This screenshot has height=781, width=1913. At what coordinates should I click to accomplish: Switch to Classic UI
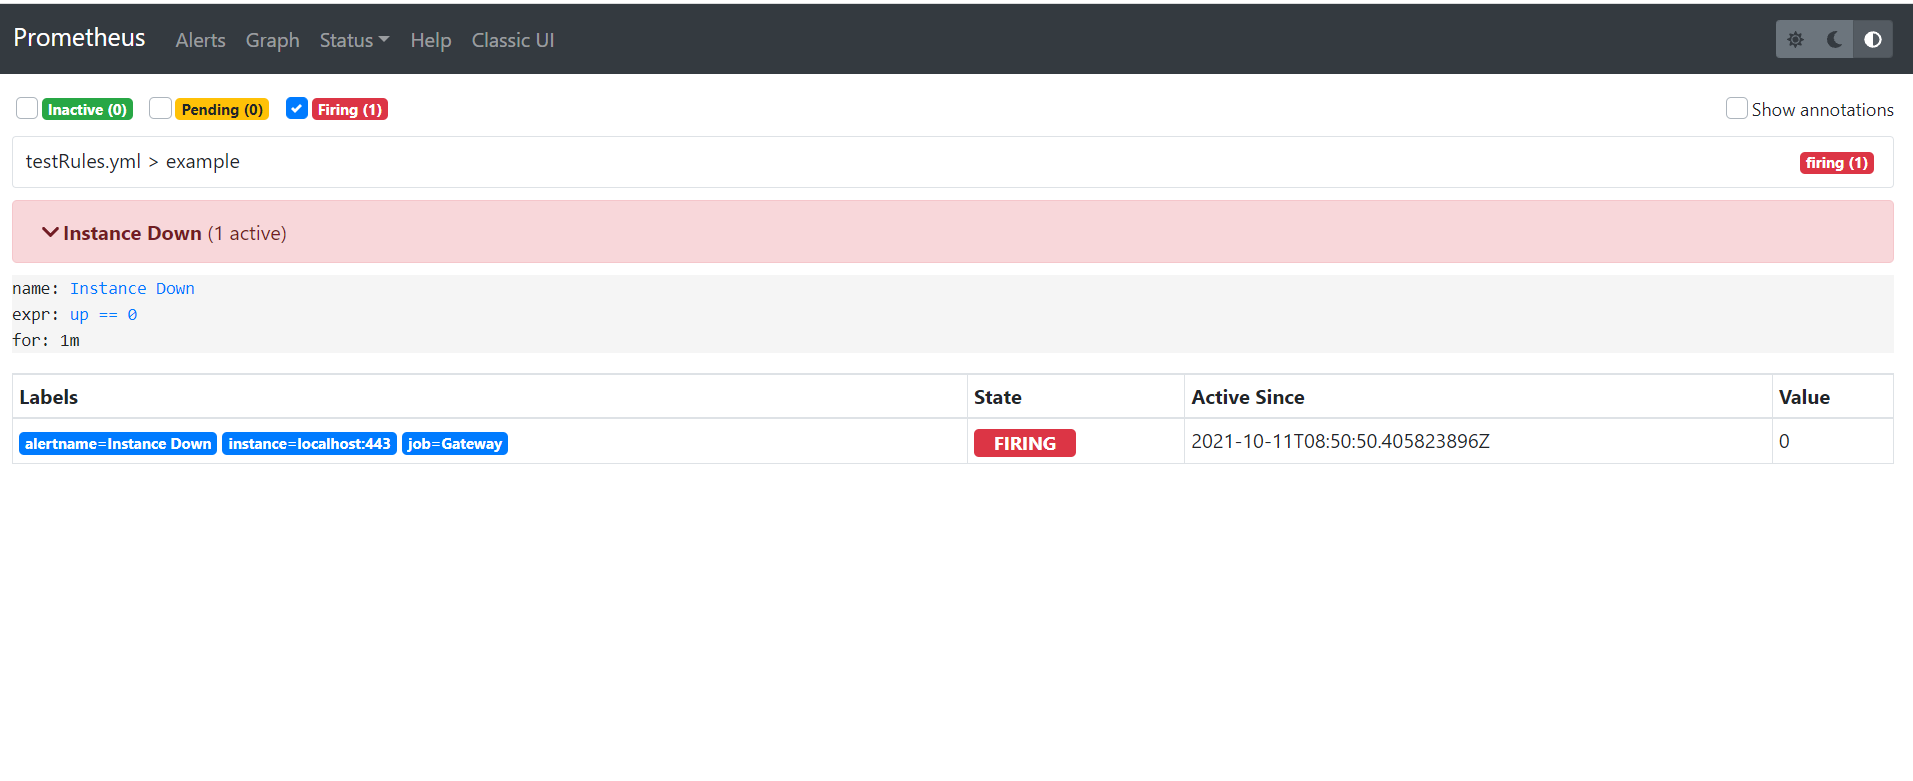(x=512, y=40)
